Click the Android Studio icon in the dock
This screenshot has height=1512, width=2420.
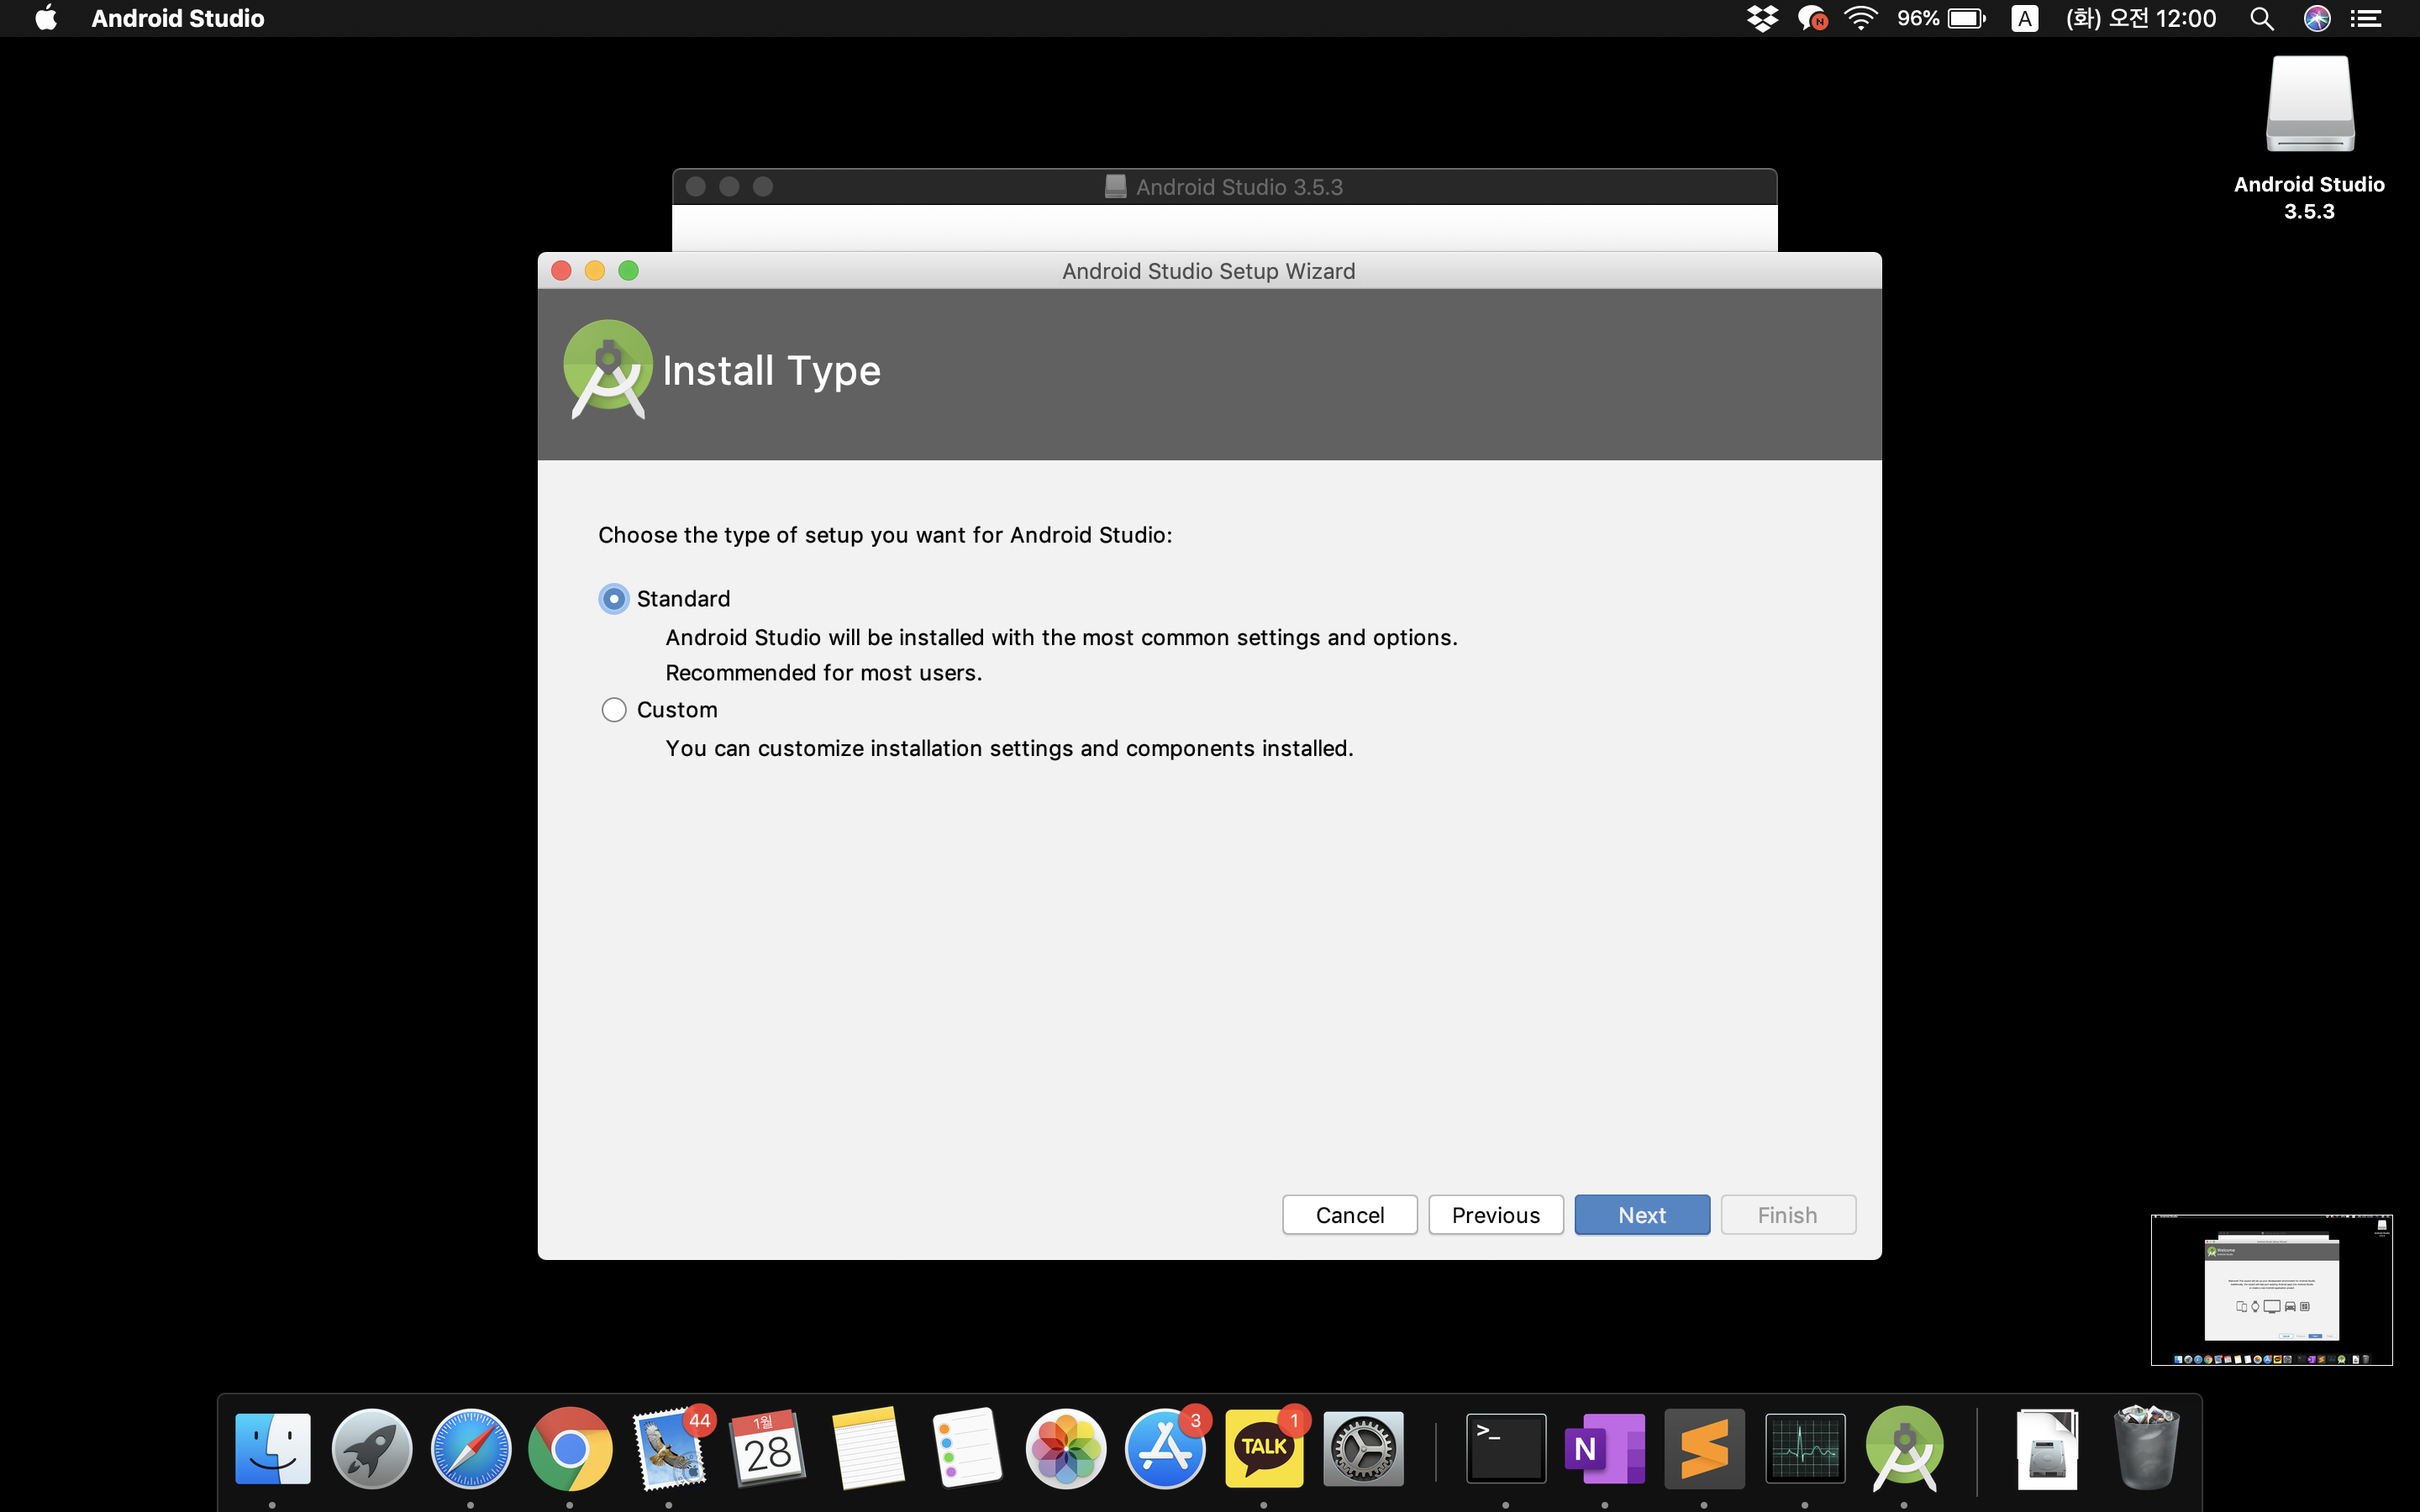[x=1904, y=1448]
